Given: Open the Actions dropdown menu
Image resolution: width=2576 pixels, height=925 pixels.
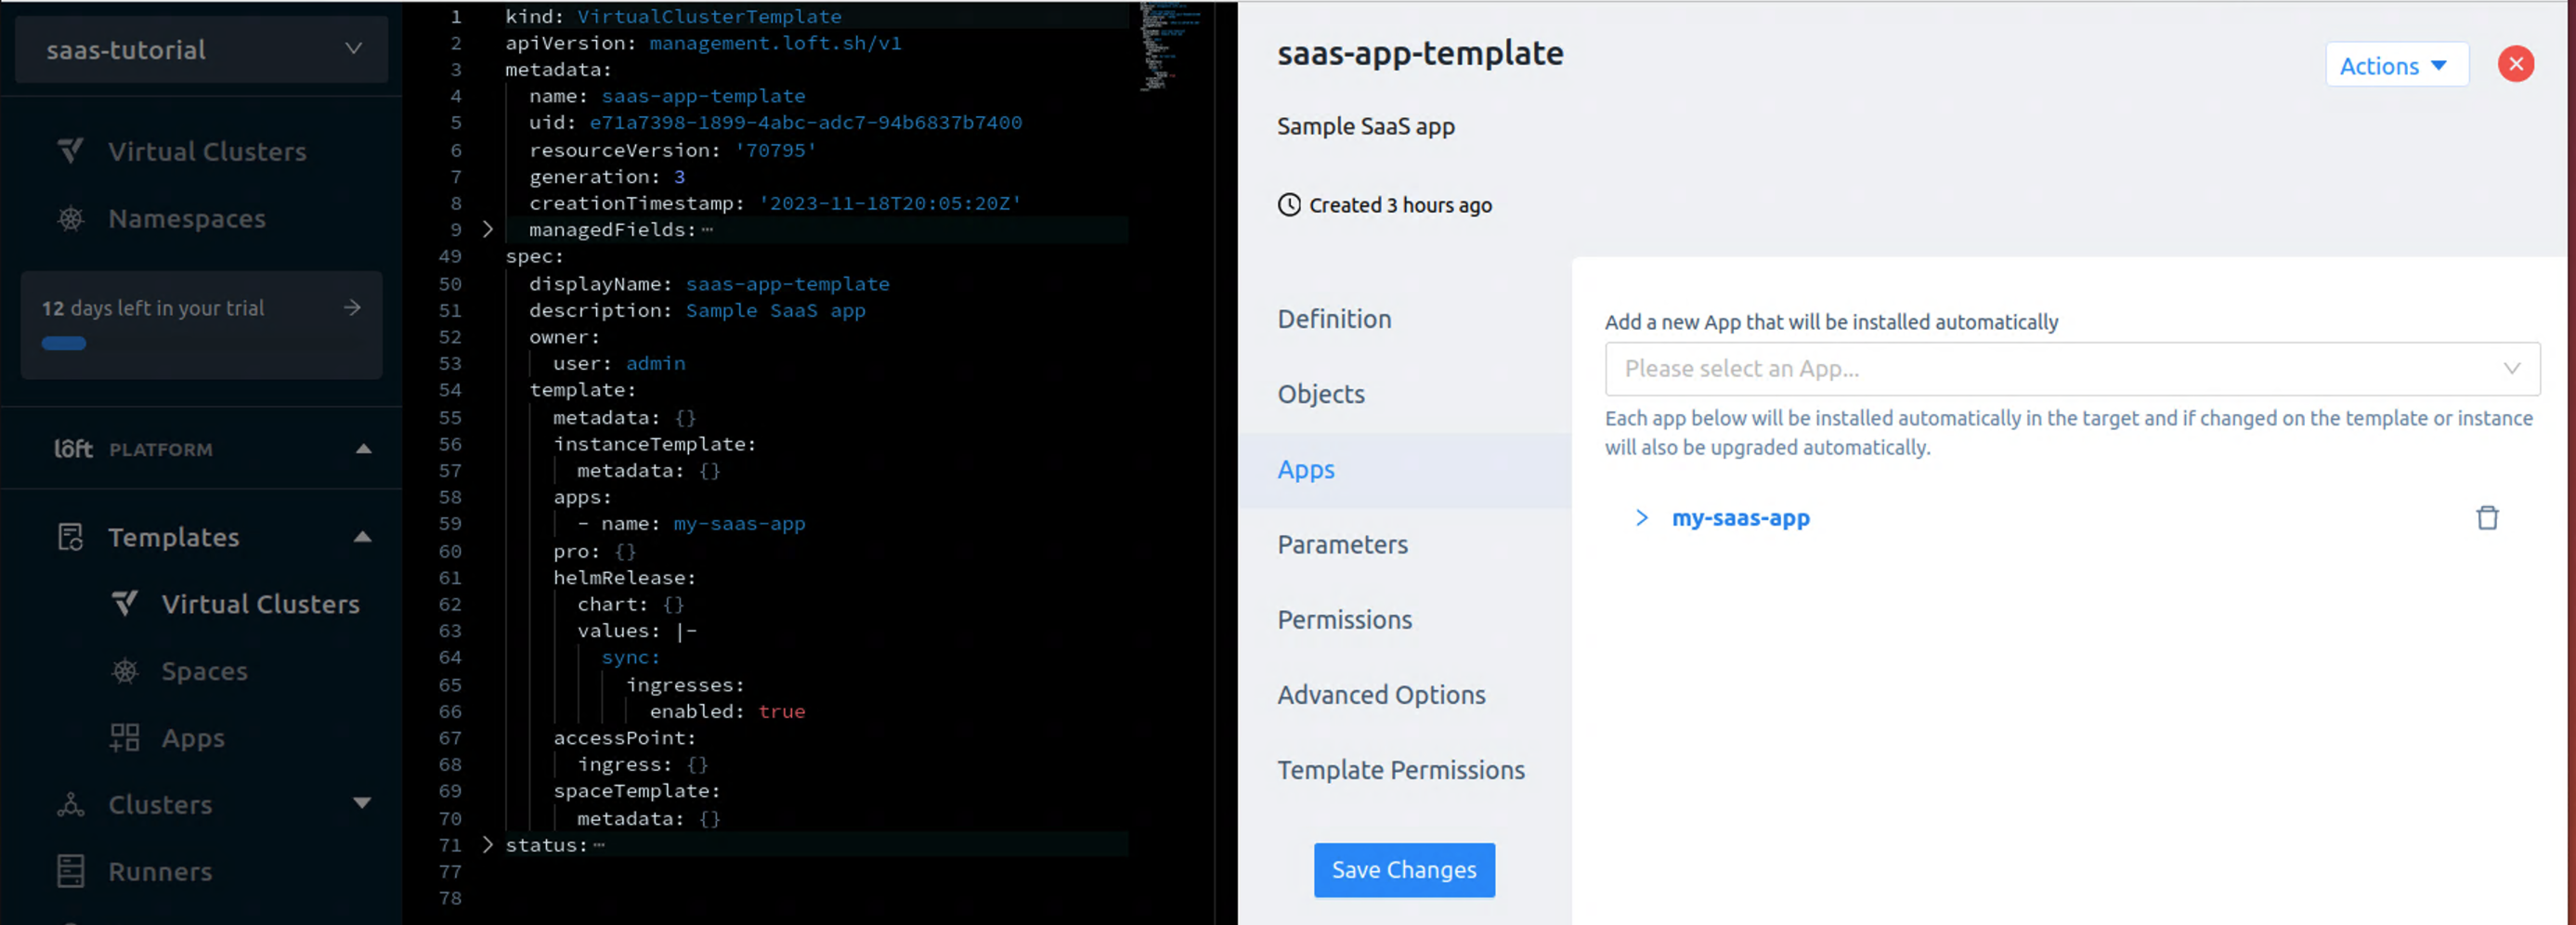Looking at the screenshot, I should coord(2397,64).
